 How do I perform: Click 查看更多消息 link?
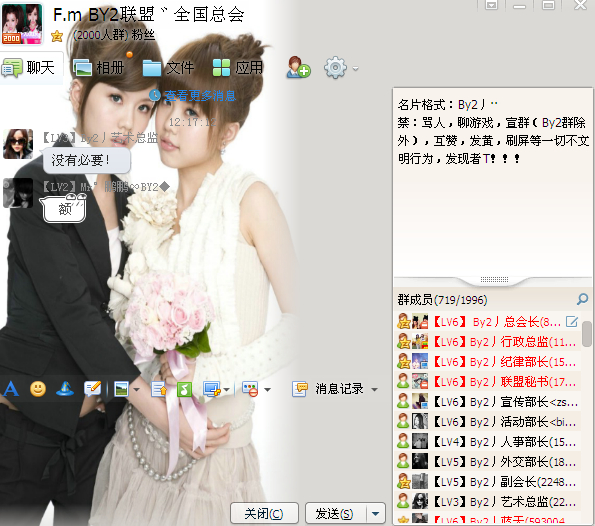tap(200, 95)
